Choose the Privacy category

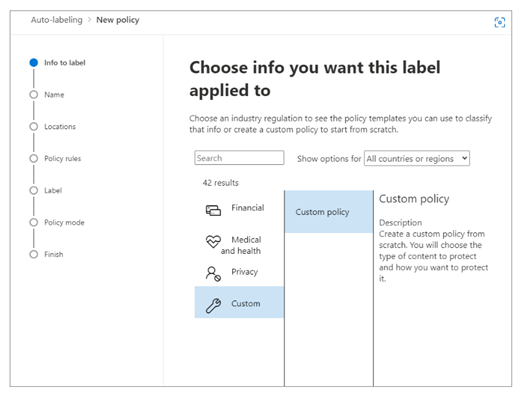[239, 273]
